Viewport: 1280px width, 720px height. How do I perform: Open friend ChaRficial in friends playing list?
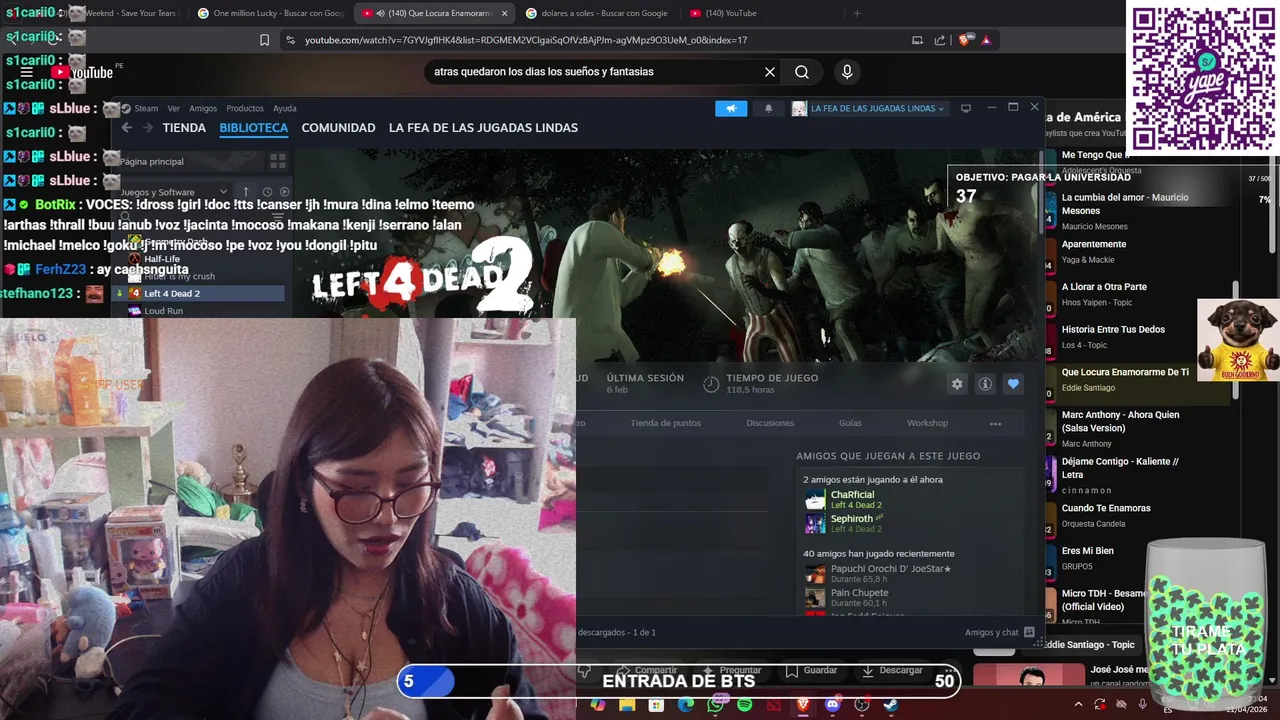(843, 499)
